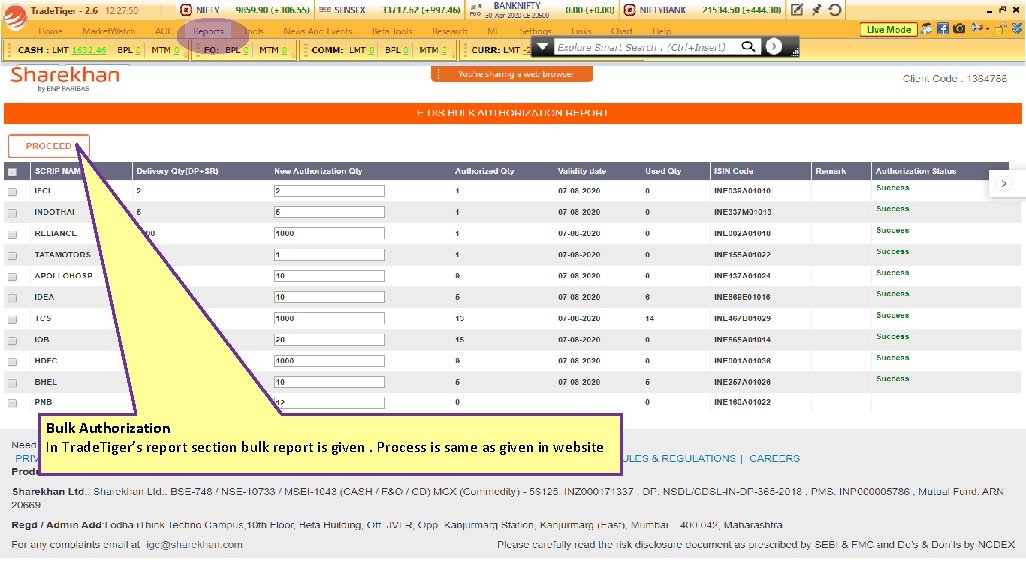
Task: Open the Help menu
Action: point(662,31)
